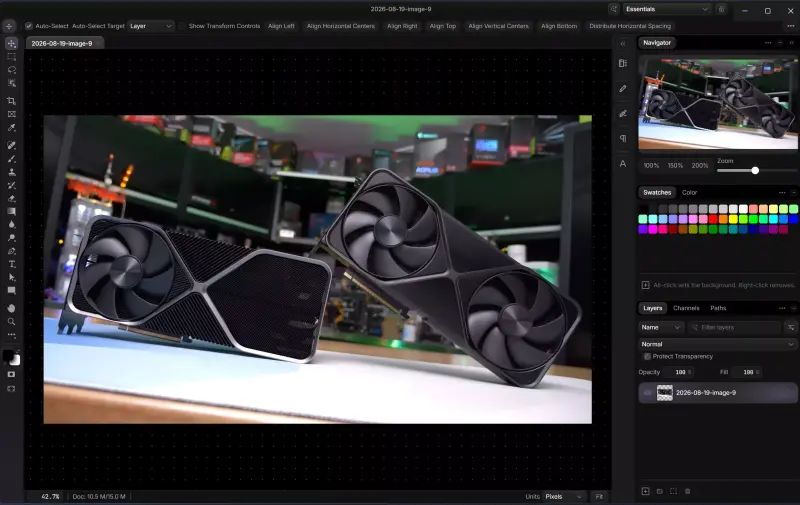
Task: Open the brush settings pencil panel icon
Action: pyautogui.click(x=622, y=89)
